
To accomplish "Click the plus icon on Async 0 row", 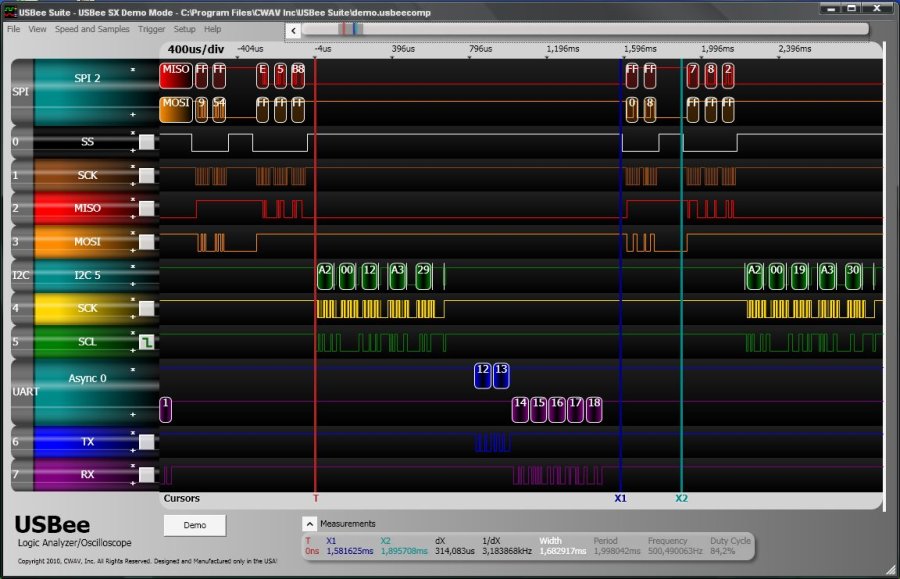I will click(133, 414).
